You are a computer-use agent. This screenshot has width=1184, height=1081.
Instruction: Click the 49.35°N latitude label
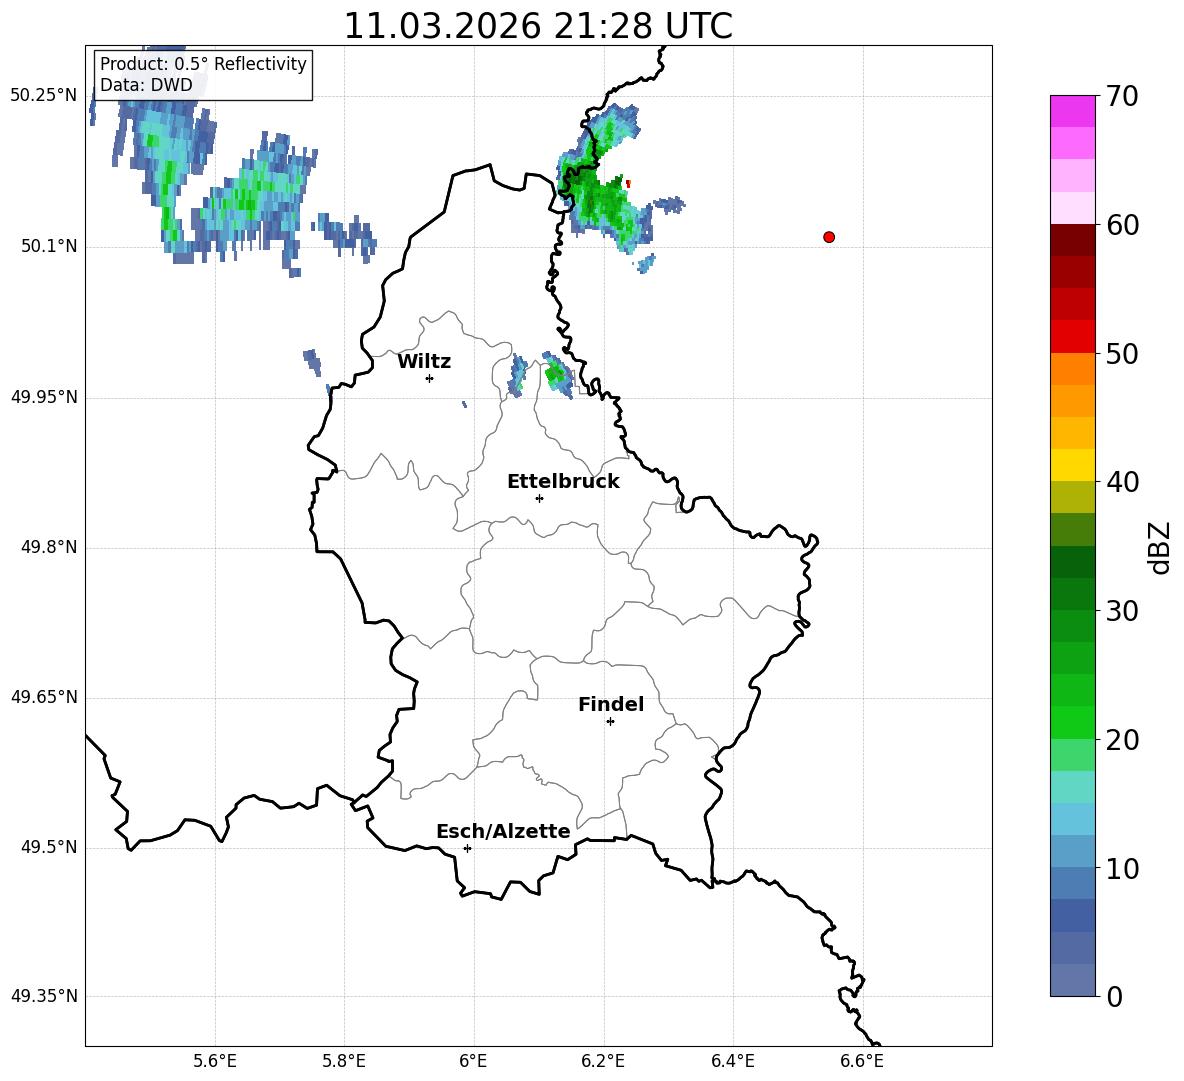44,996
